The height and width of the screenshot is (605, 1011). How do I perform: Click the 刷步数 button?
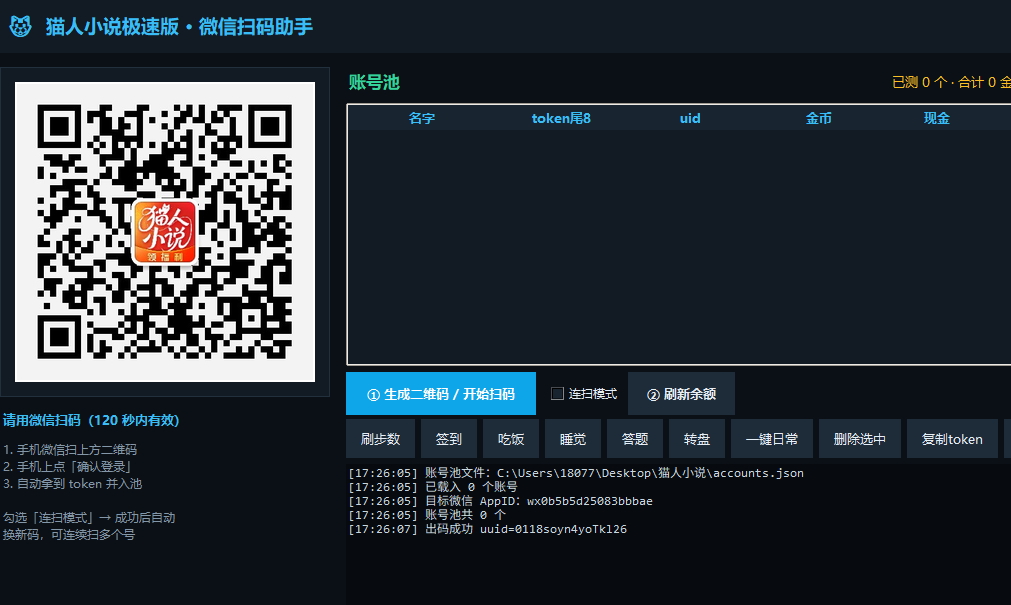pos(380,439)
